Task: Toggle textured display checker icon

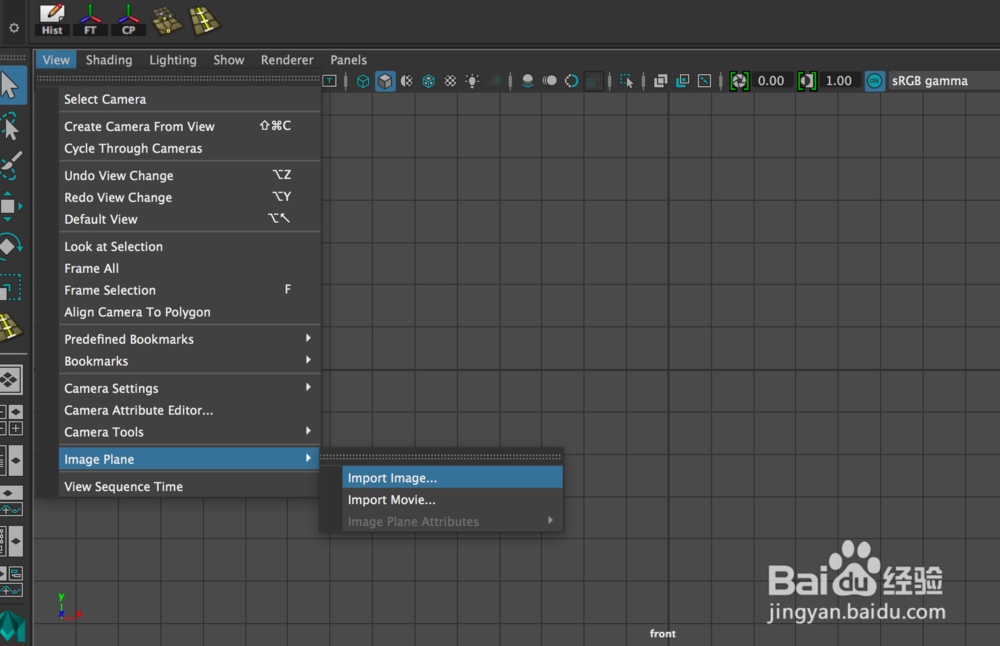Action: (450, 81)
